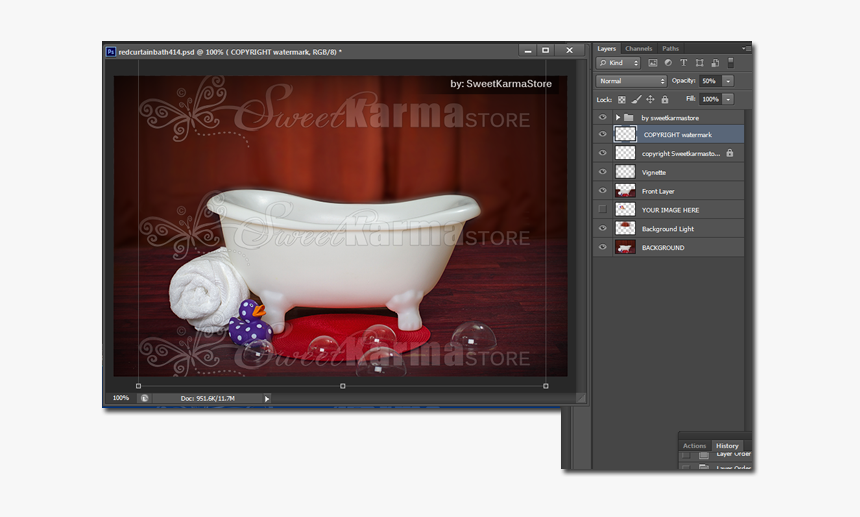
Task: Click the lock image pixels brush icon
Action: tap(636, 99)
